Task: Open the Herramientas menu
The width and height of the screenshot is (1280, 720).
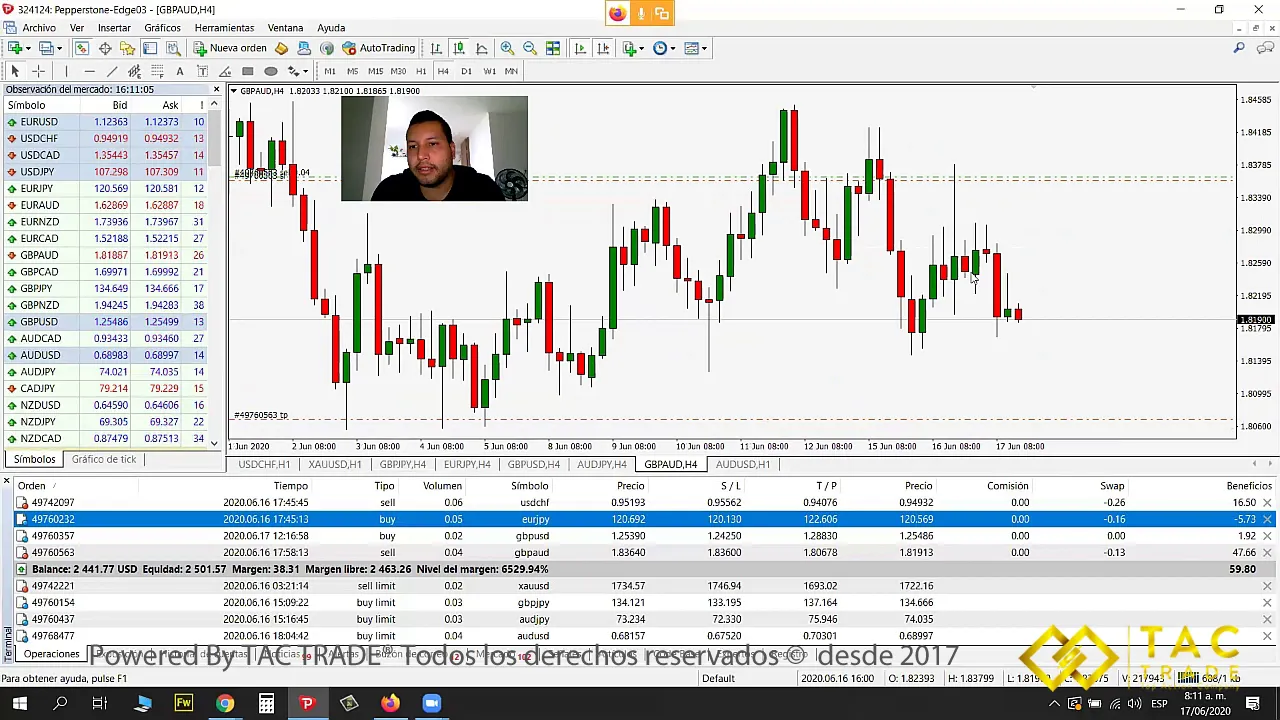Action: [224, 28]
